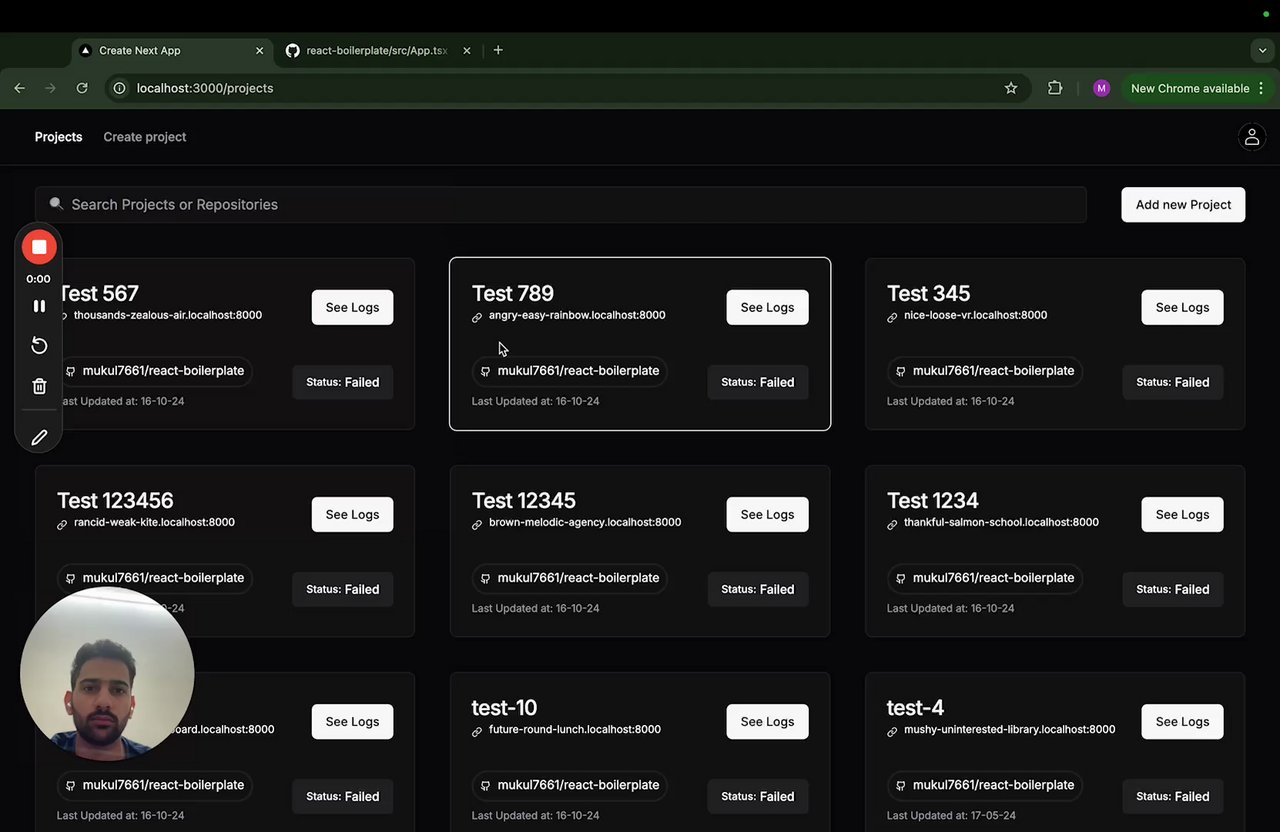Open the pencil drawing tool in recorder
Screen dimensions: 1280x832
[39, 437]
